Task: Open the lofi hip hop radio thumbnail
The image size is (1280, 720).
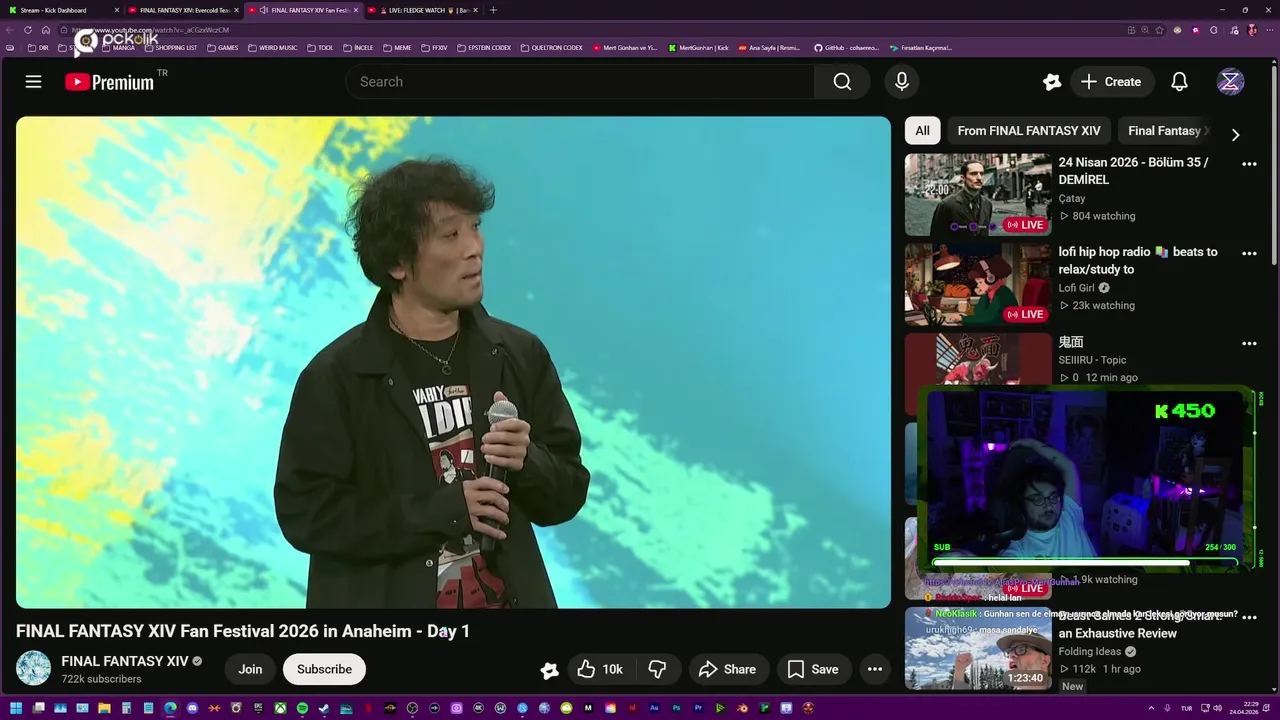Action: coord(978,284)
